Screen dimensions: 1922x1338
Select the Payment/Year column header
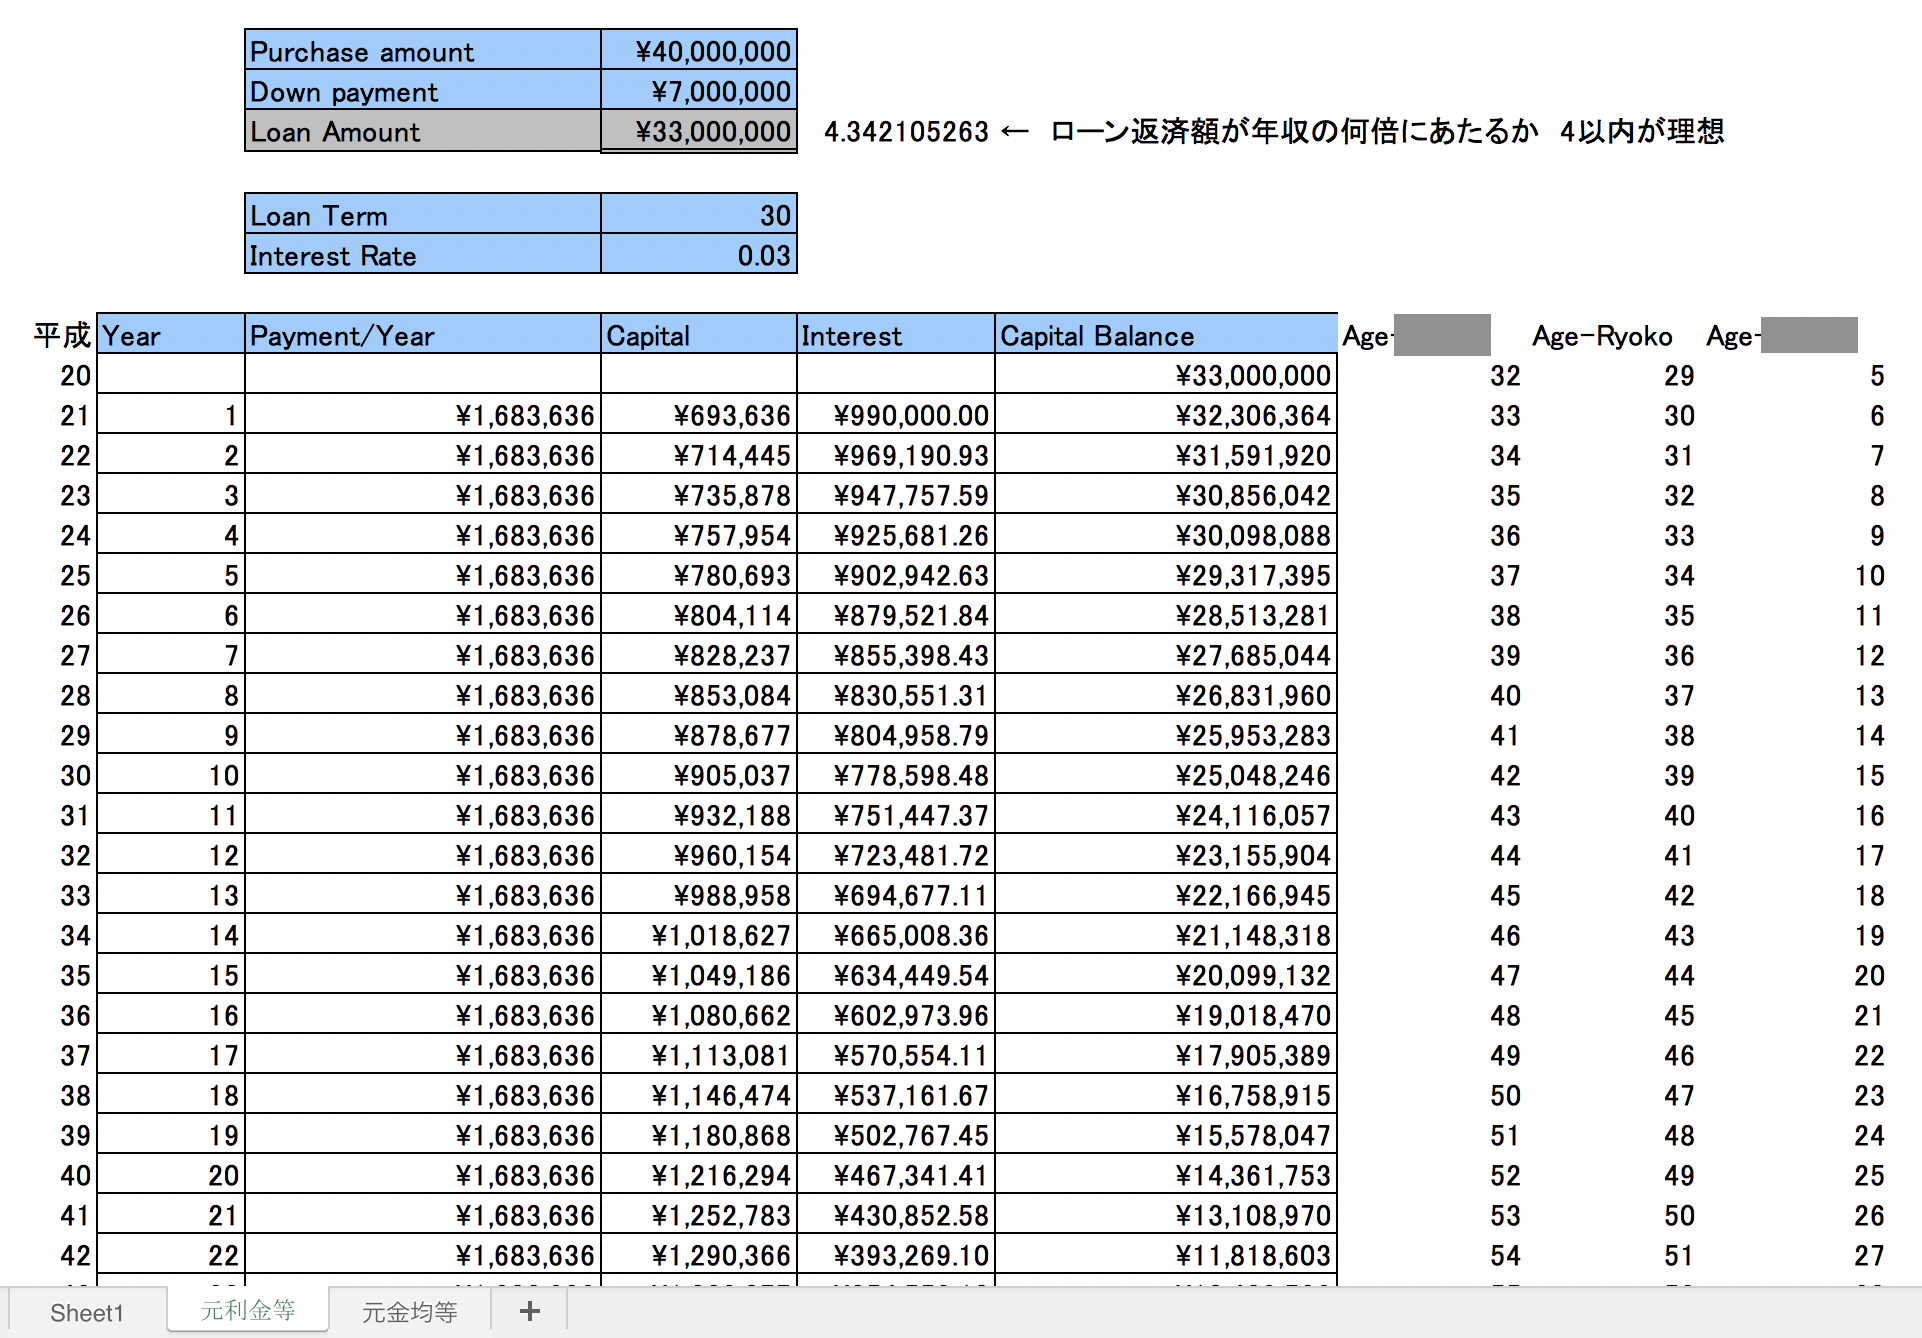(423, 335)
